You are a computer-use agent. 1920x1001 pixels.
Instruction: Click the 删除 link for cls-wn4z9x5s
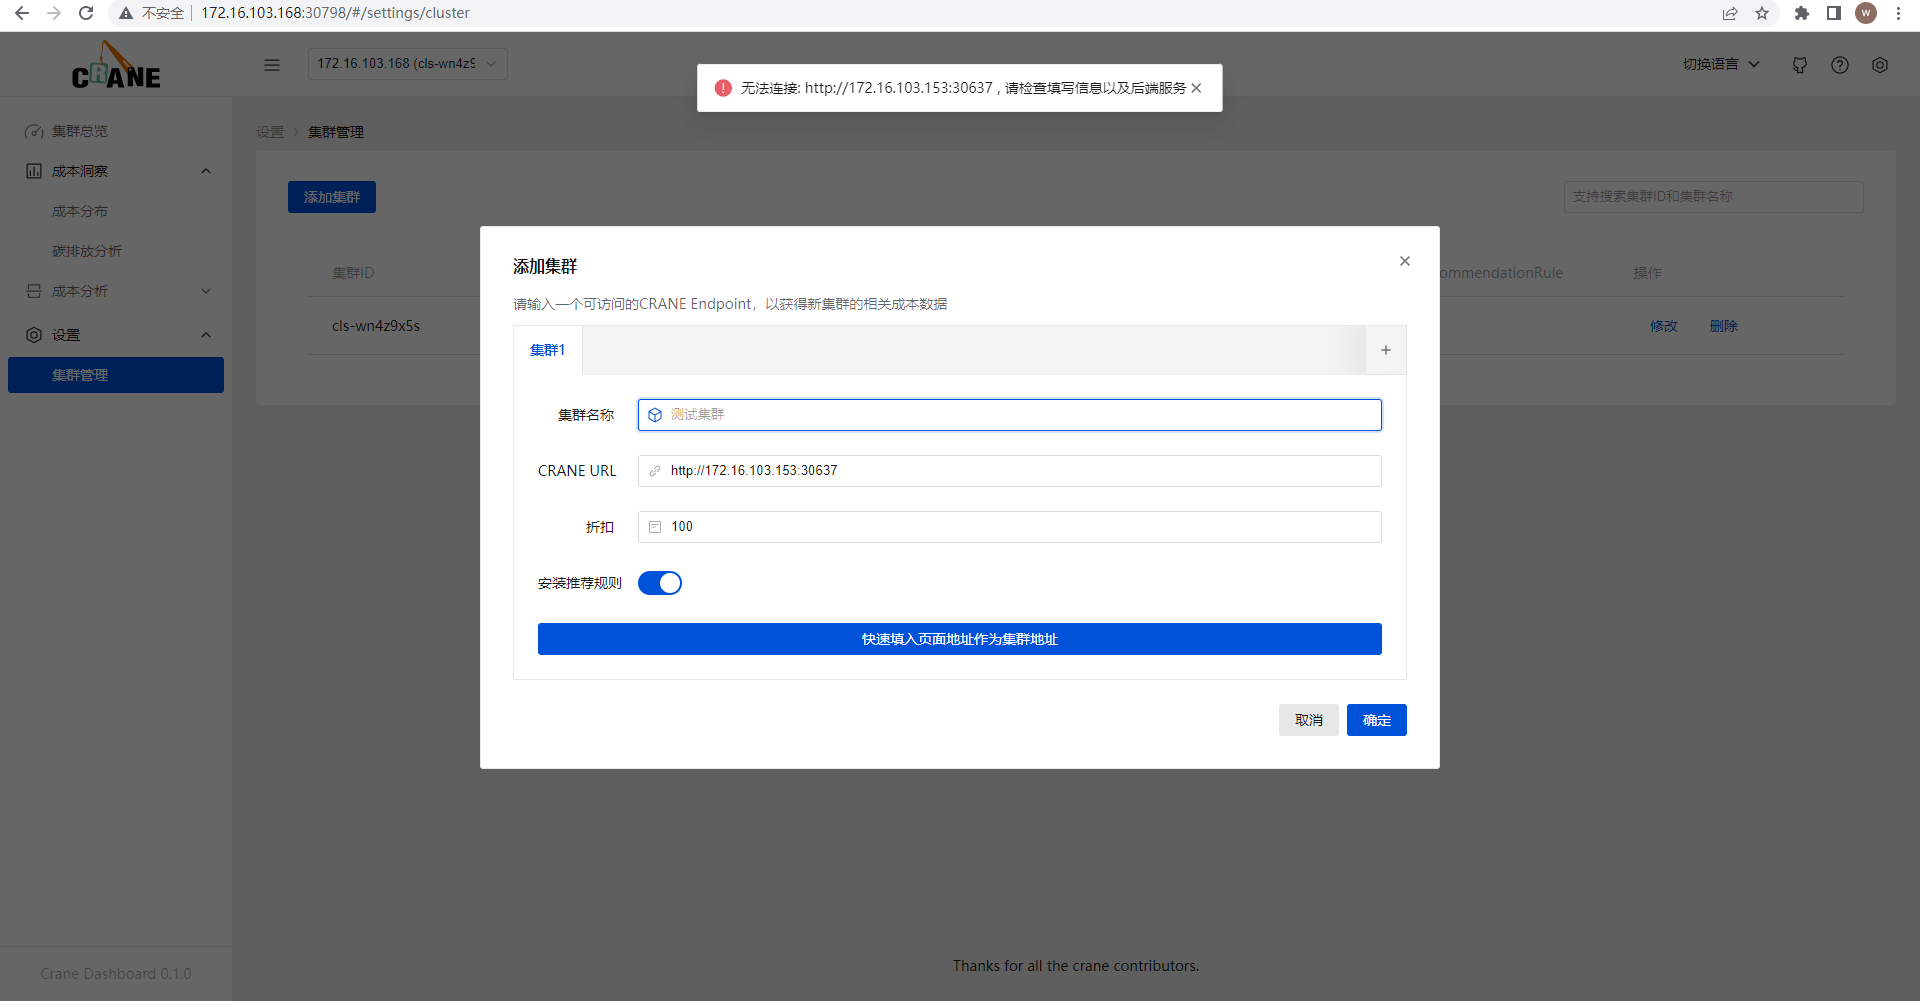(1724, 326)
